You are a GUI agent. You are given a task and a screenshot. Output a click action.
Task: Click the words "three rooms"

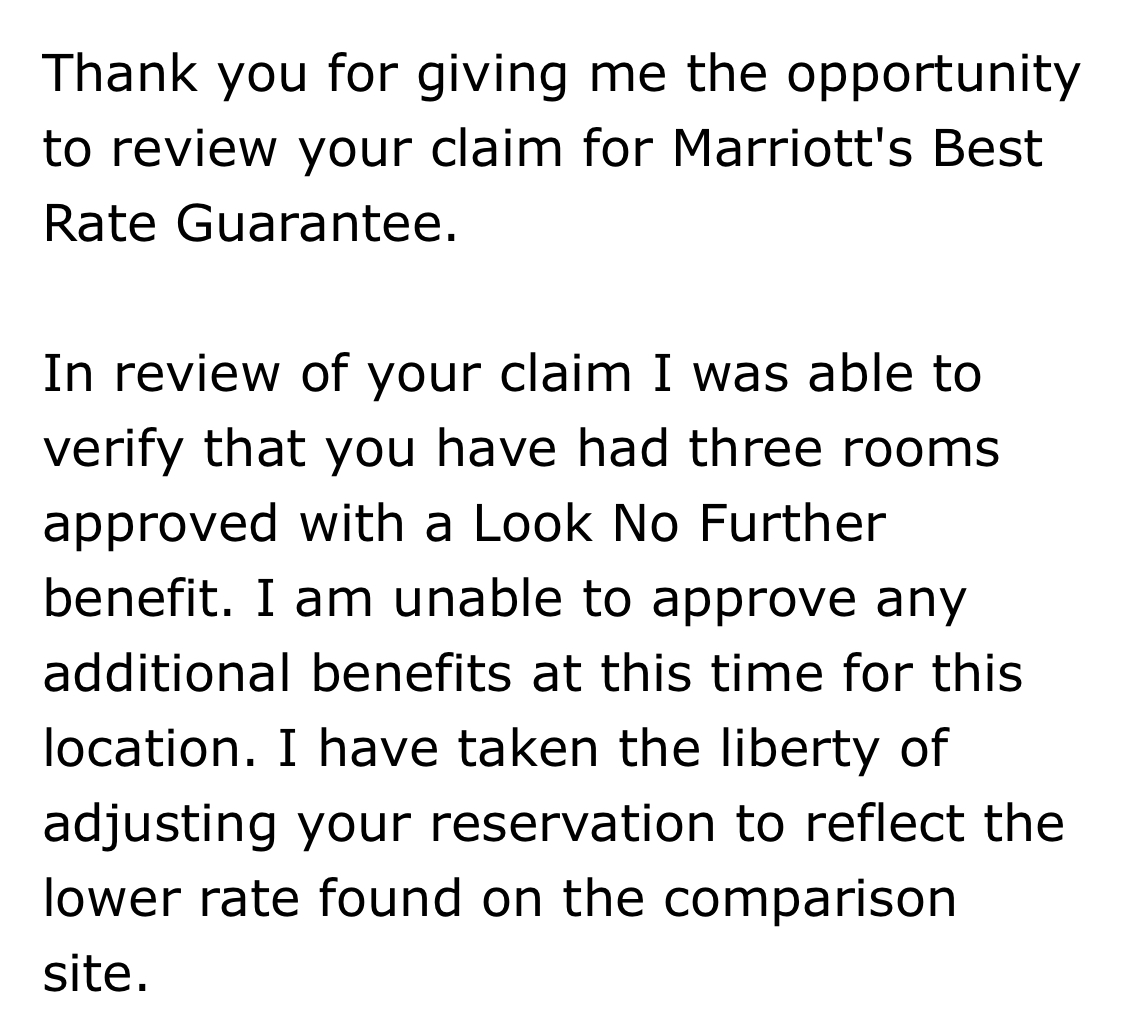844,448
